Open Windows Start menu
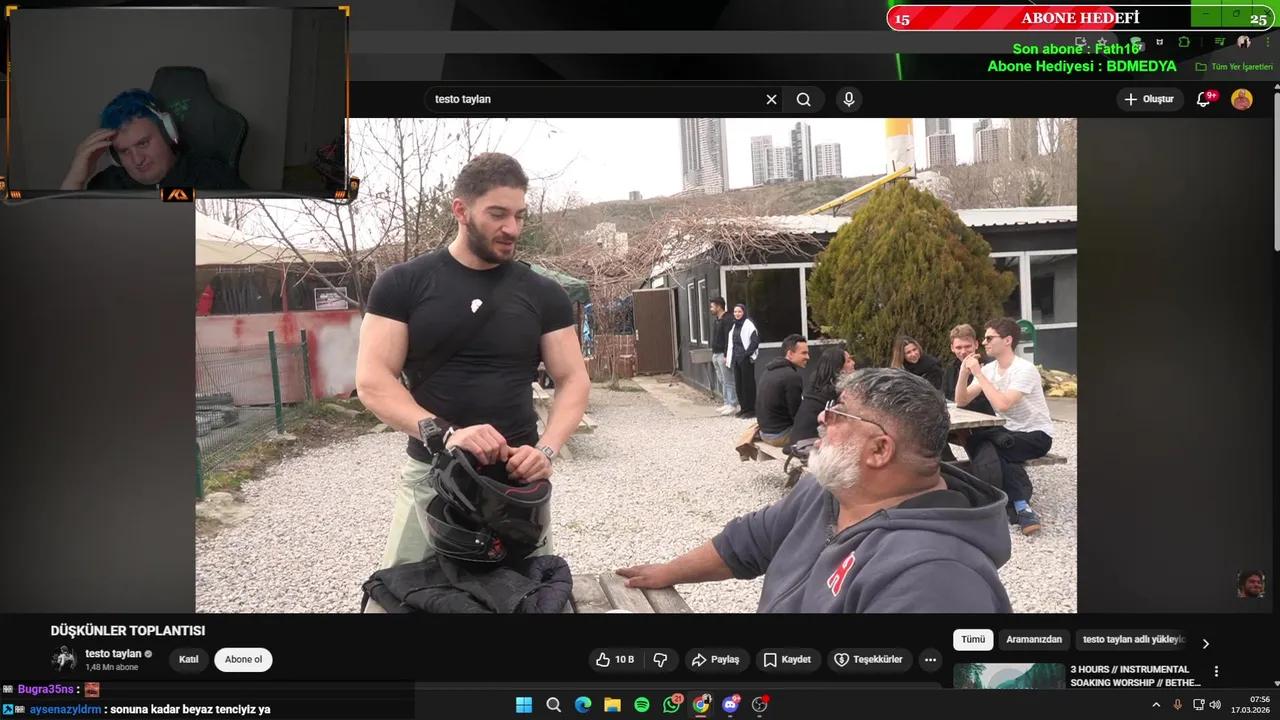 coord(524,705)
